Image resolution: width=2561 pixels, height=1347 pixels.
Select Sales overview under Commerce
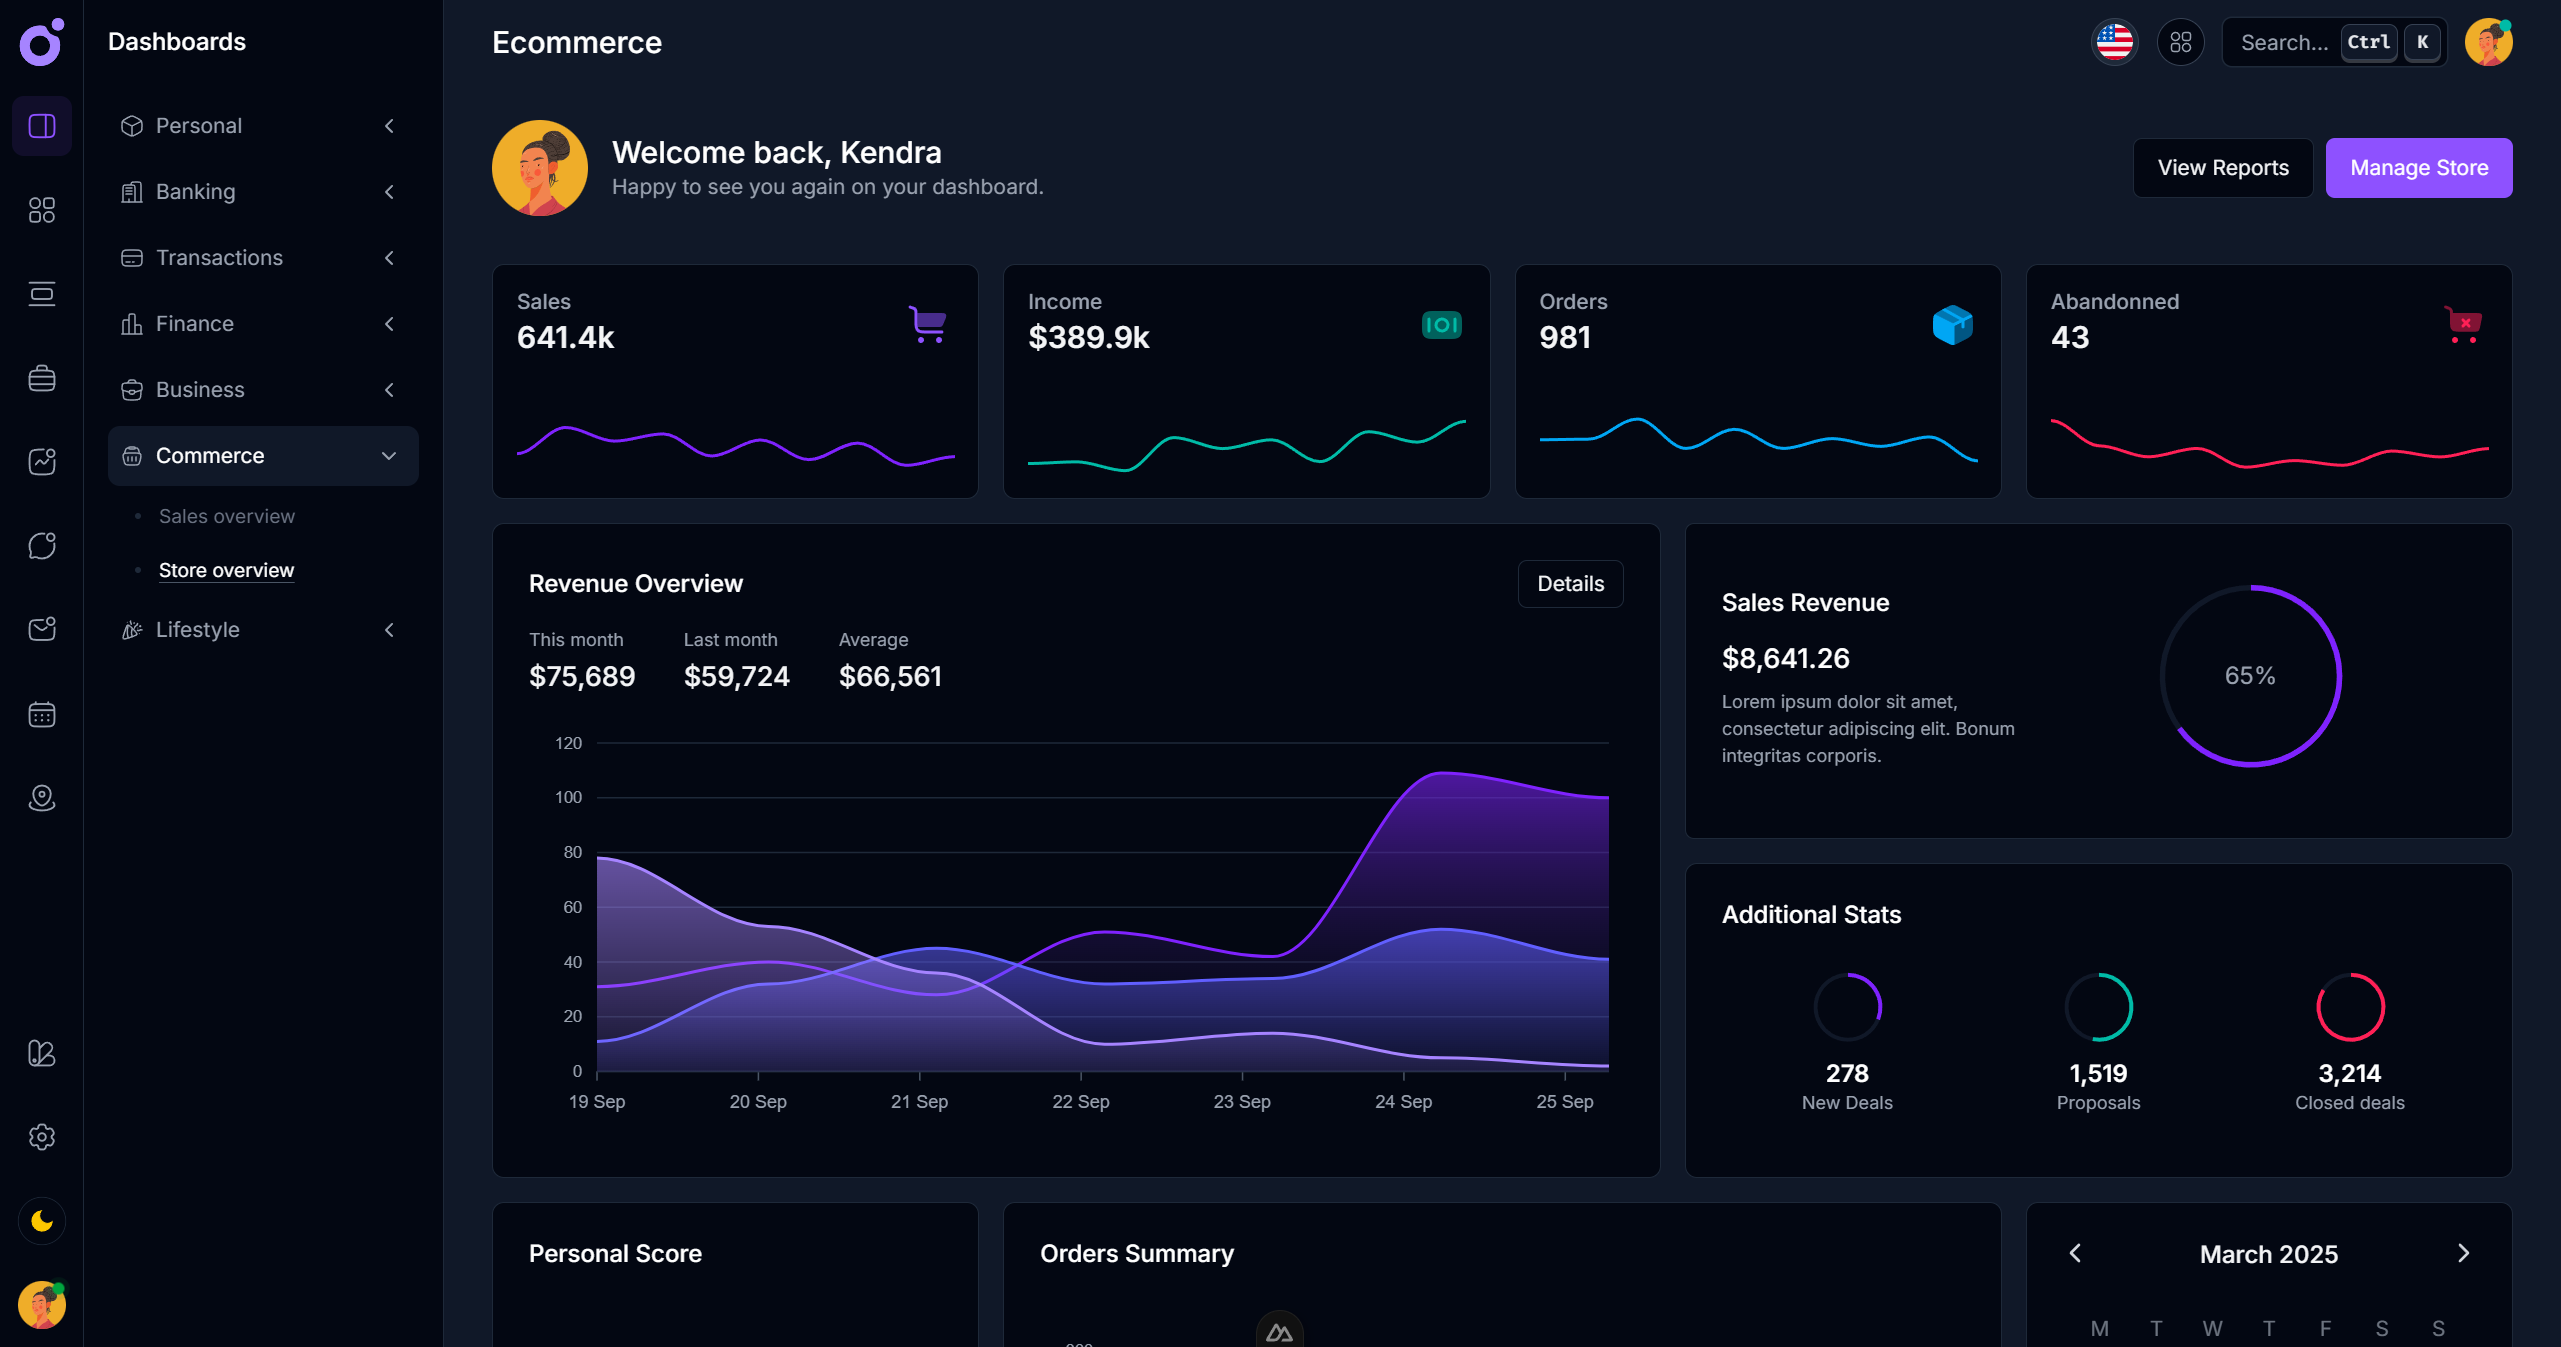(226, 516)
